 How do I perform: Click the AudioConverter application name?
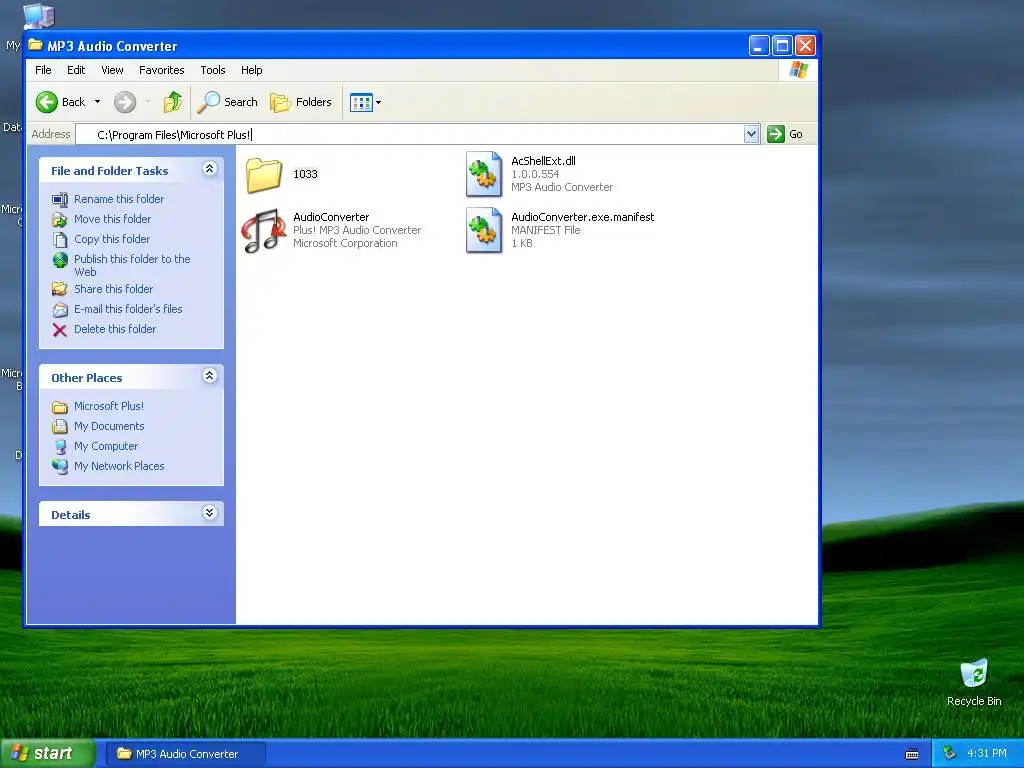331,217
